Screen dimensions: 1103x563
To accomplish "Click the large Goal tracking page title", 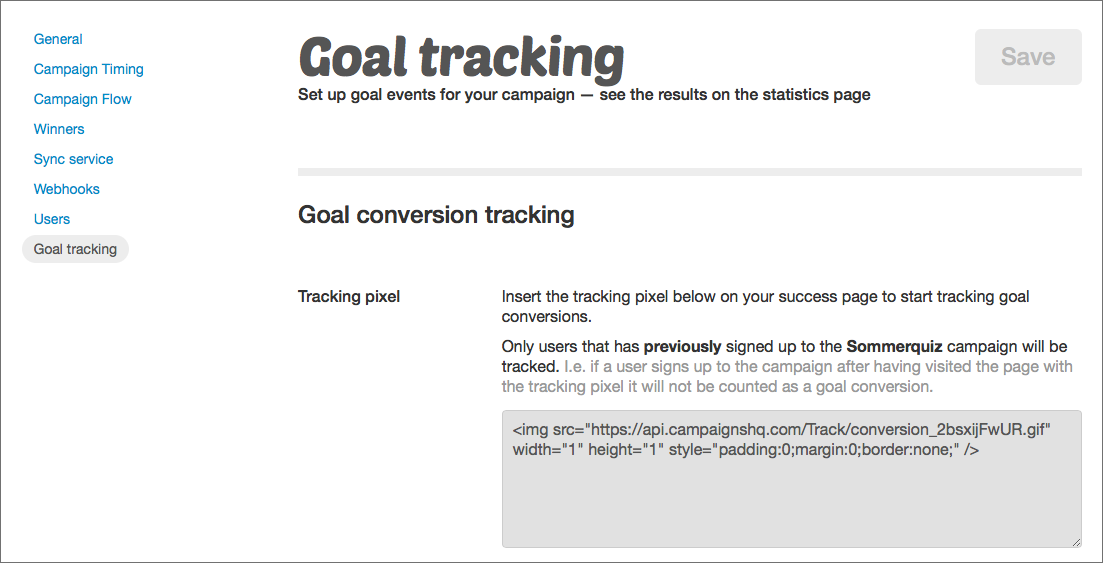I will [x=461, y=56].
